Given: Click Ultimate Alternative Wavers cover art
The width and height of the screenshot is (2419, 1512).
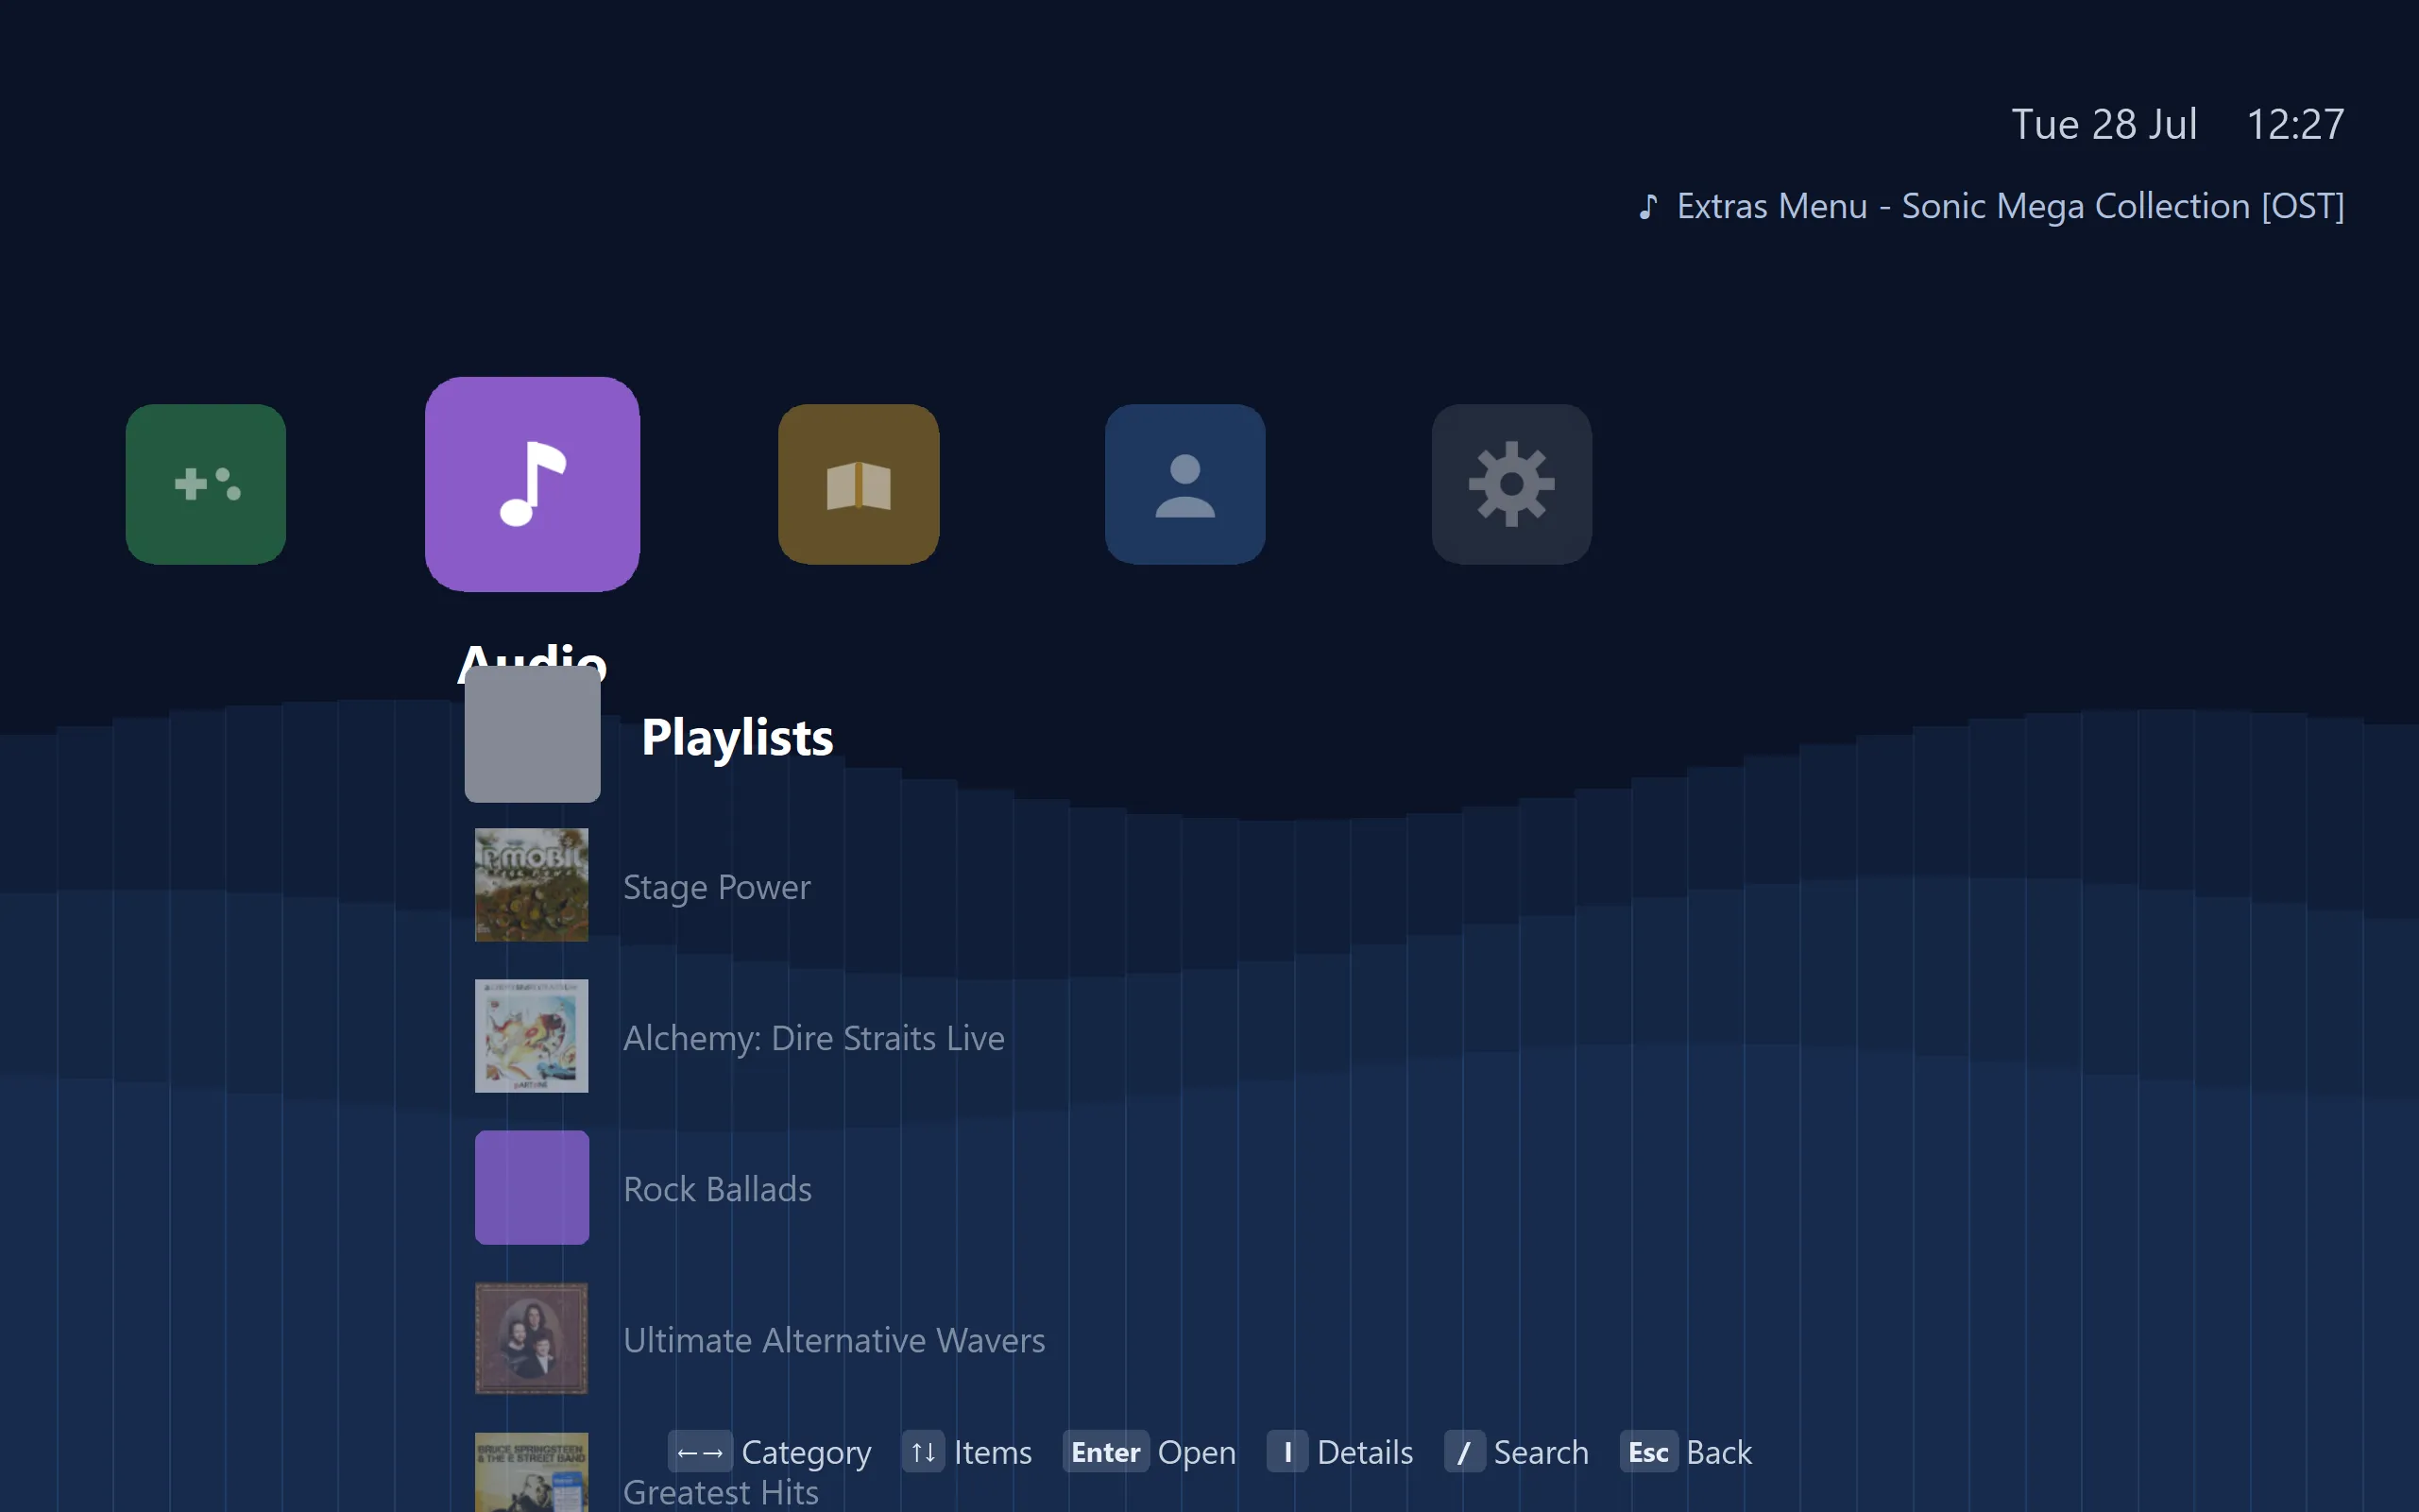Looking at the screenshot, I should point(531,1338).
